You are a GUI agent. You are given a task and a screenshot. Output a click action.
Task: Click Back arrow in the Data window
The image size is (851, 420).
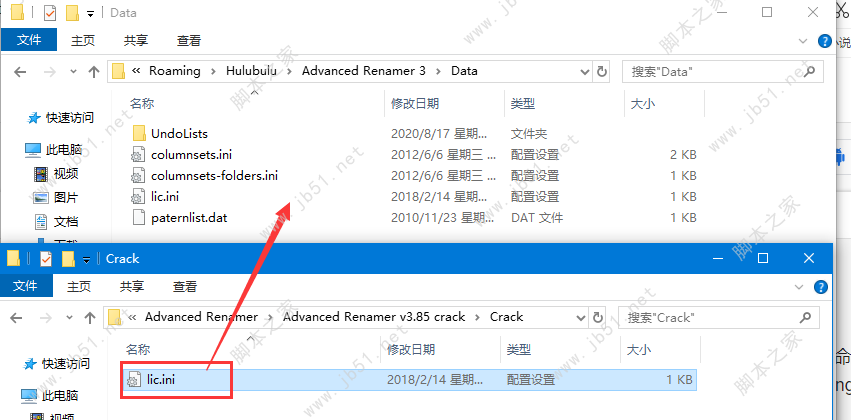[x=20, y=72]
